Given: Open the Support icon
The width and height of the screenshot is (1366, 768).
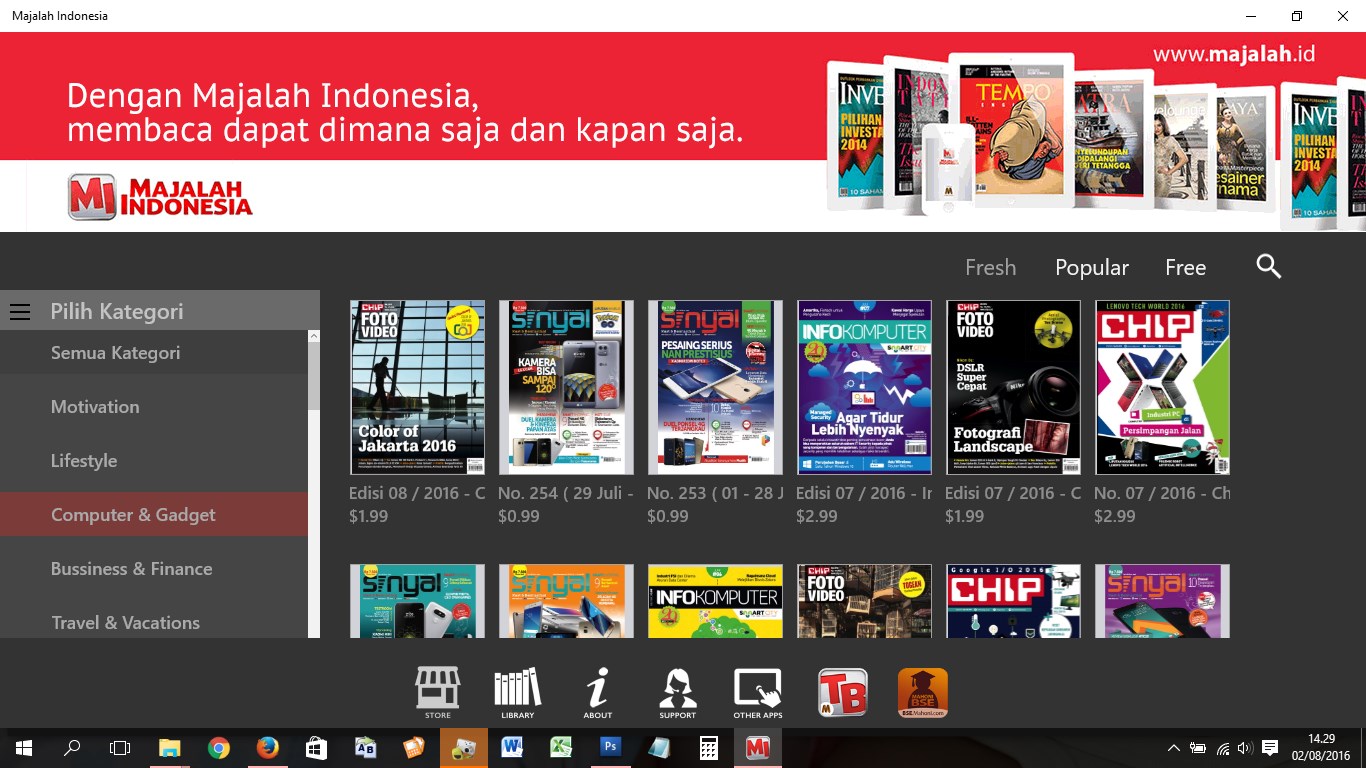Looking at the screenshot, I should 677,692.
